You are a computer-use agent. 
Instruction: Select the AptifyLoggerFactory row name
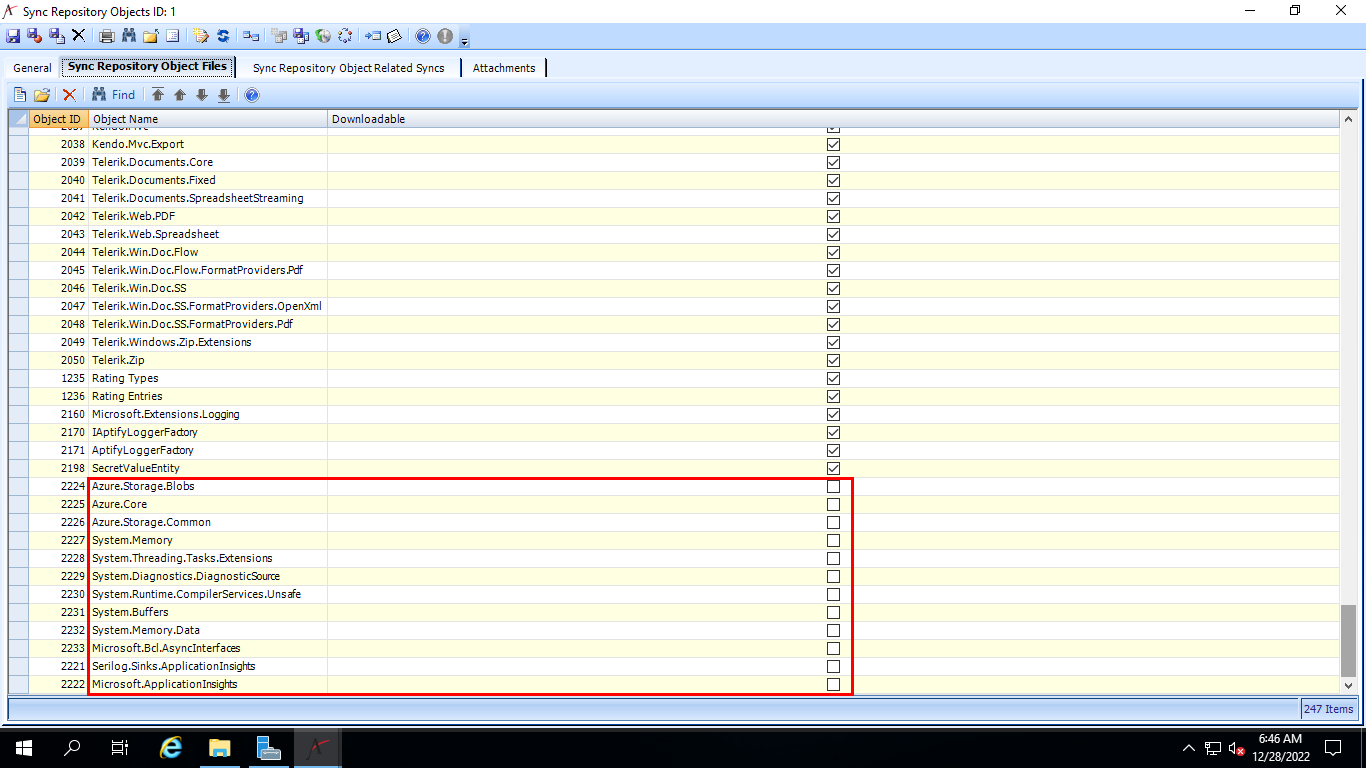pyautogui.click(x=143, y=450)
